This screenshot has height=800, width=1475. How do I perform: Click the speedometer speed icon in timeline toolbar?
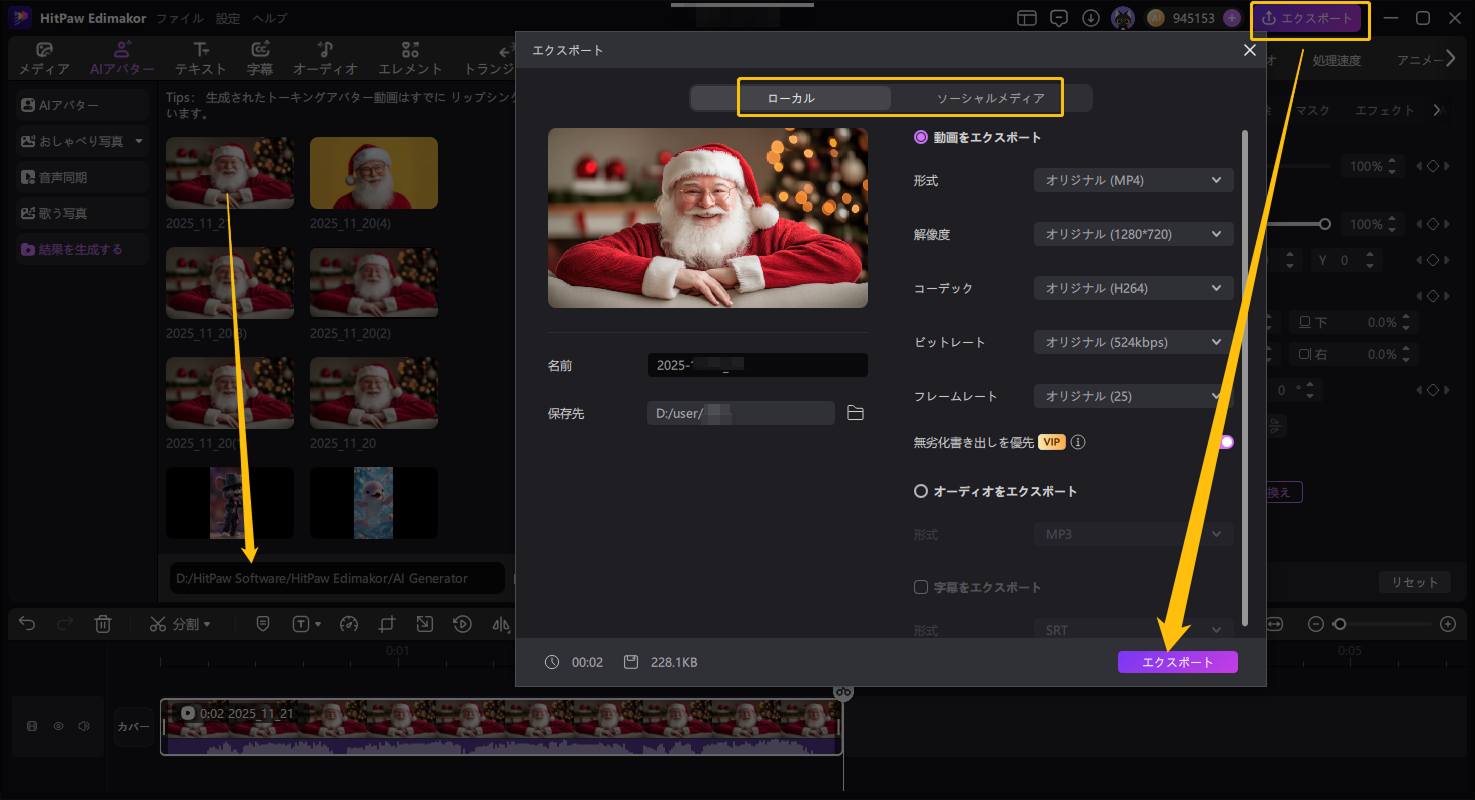348,624
